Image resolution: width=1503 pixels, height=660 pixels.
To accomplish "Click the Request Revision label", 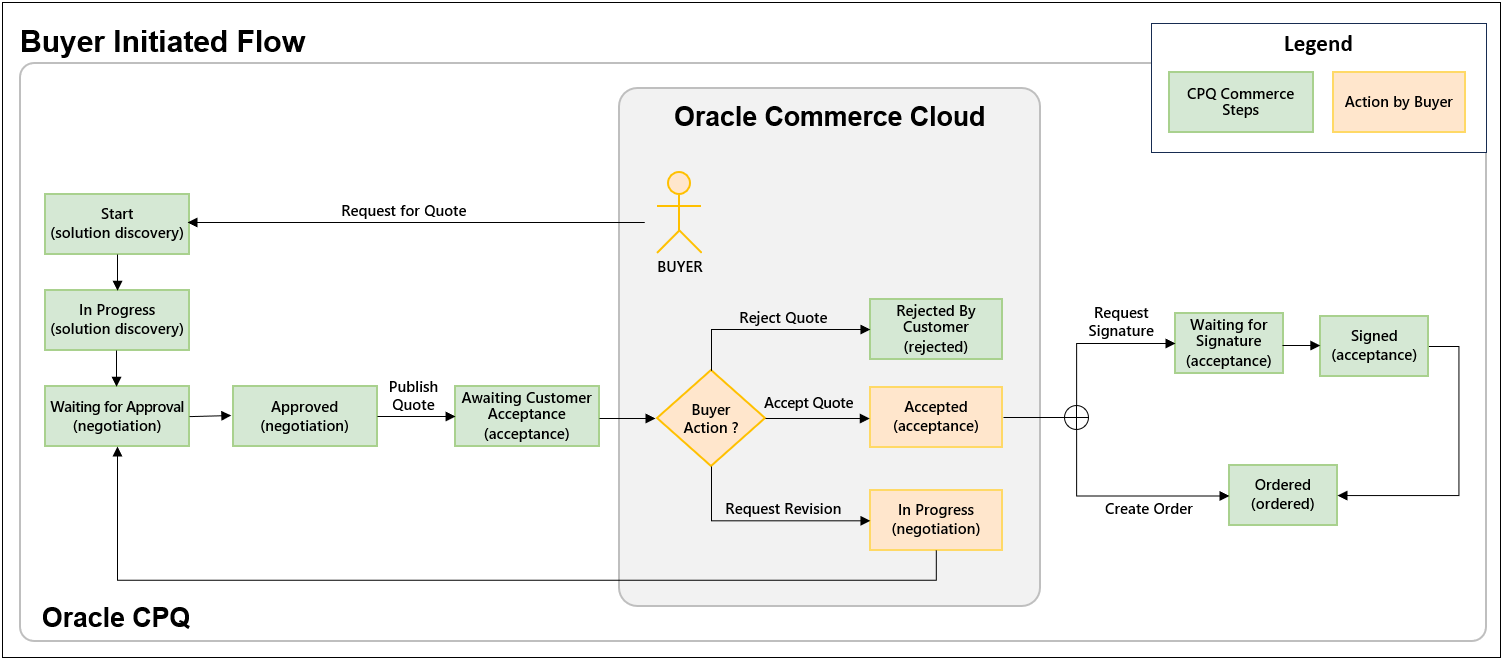I will pyautogui.click(x=783, y=509).
